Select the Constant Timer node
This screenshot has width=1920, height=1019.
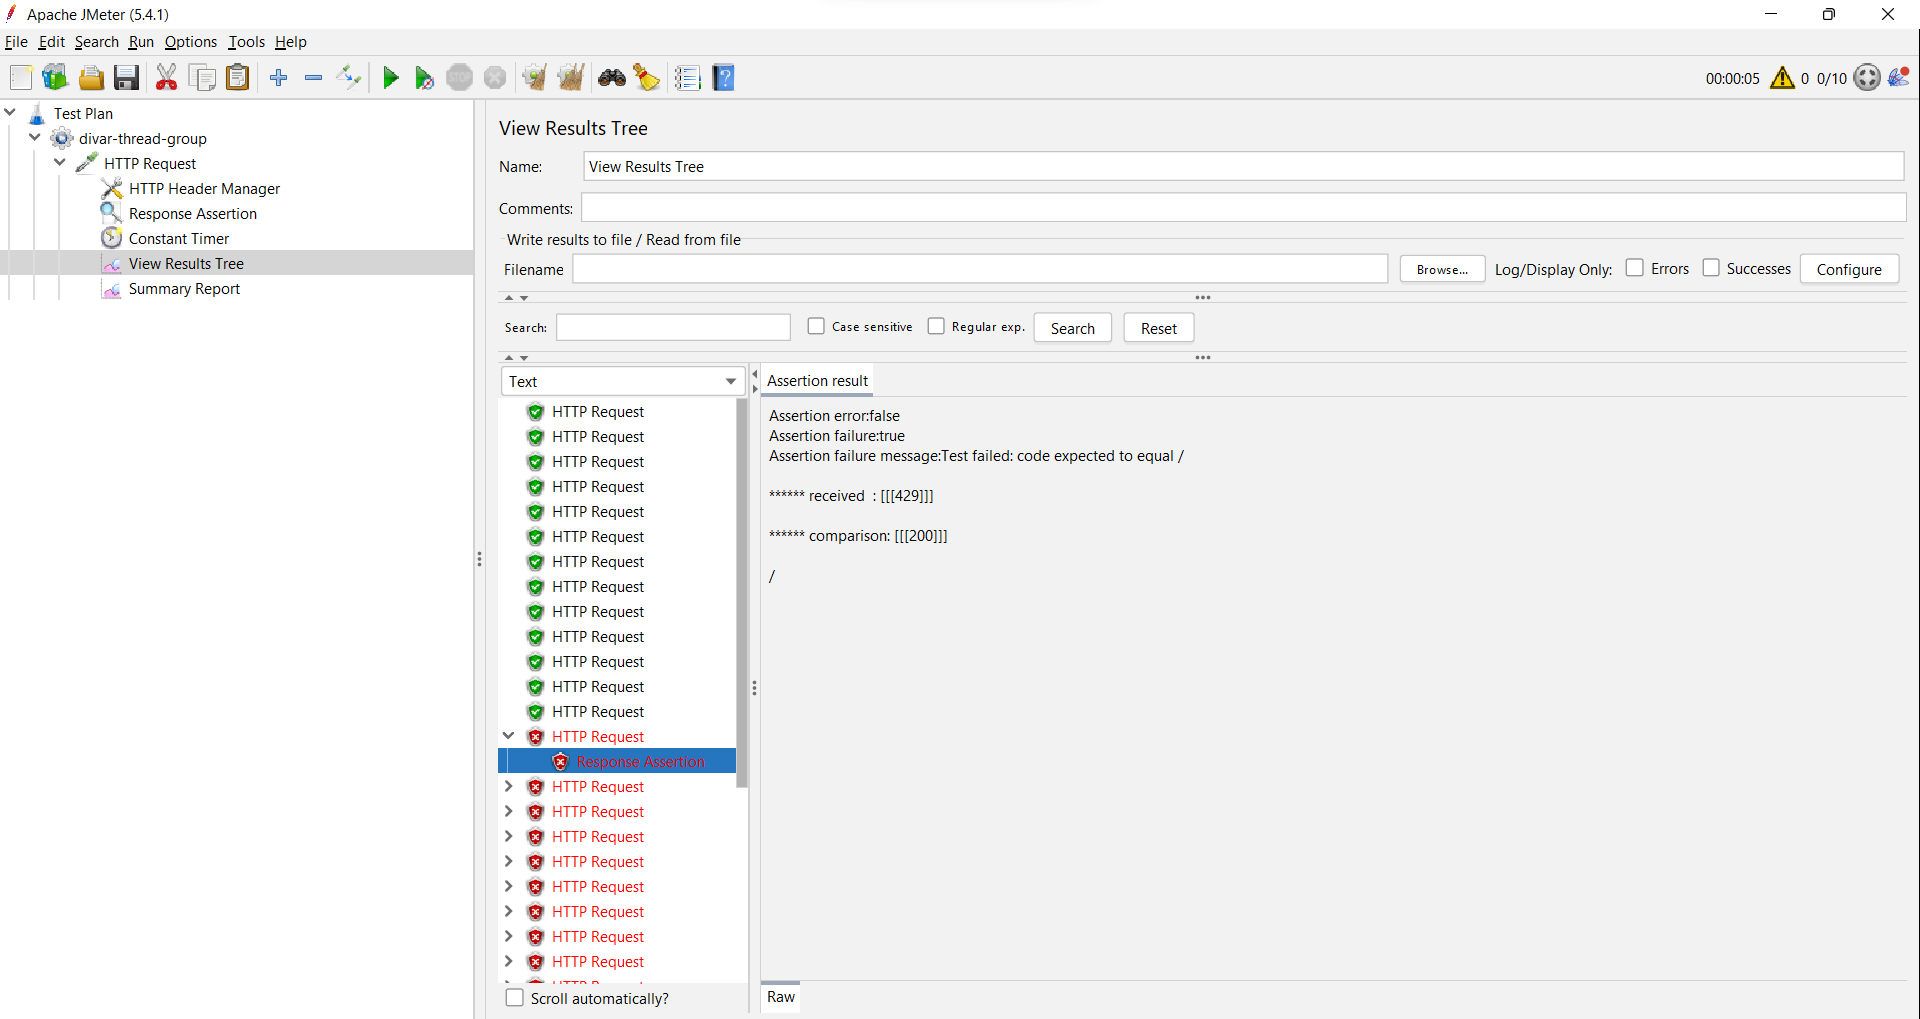[x=178, y=239]
